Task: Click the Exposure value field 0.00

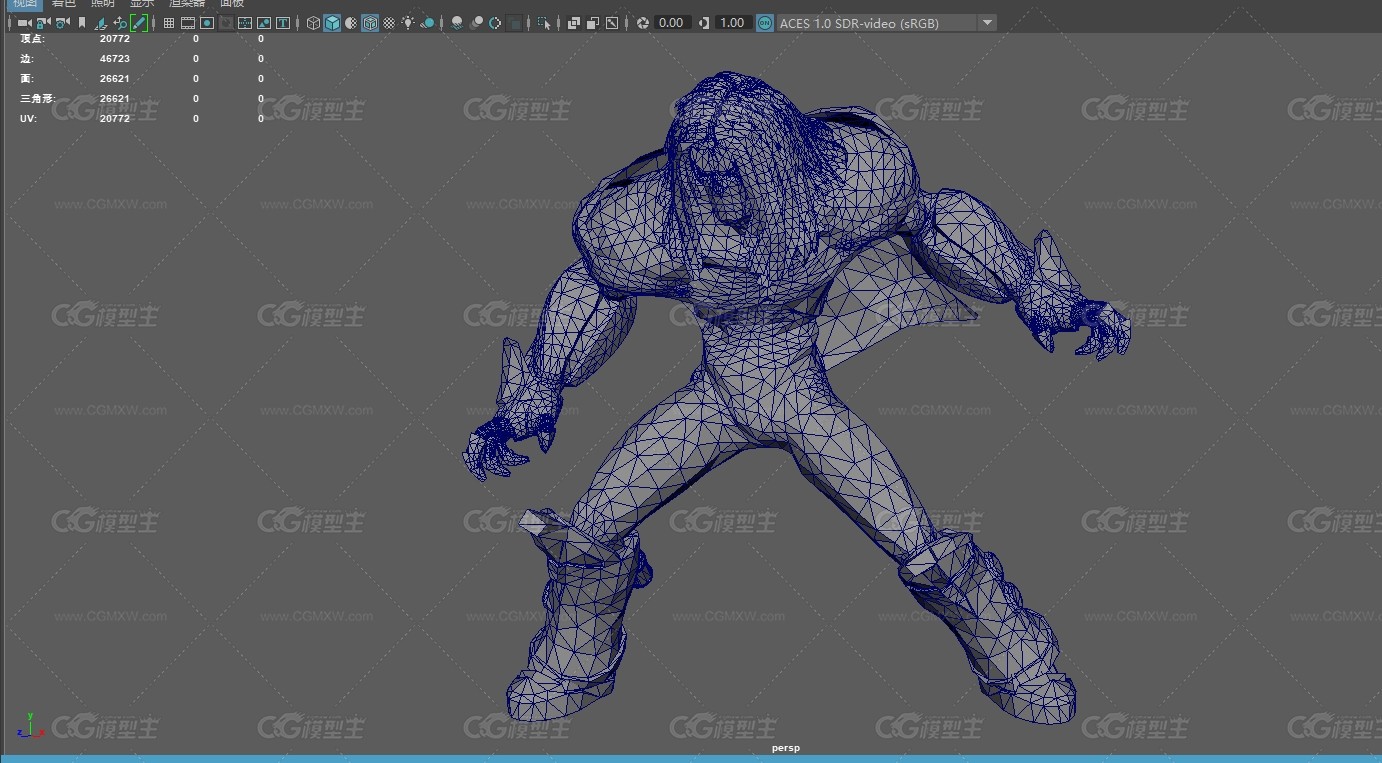Action: pyautogui.click(x=672, y=23)
